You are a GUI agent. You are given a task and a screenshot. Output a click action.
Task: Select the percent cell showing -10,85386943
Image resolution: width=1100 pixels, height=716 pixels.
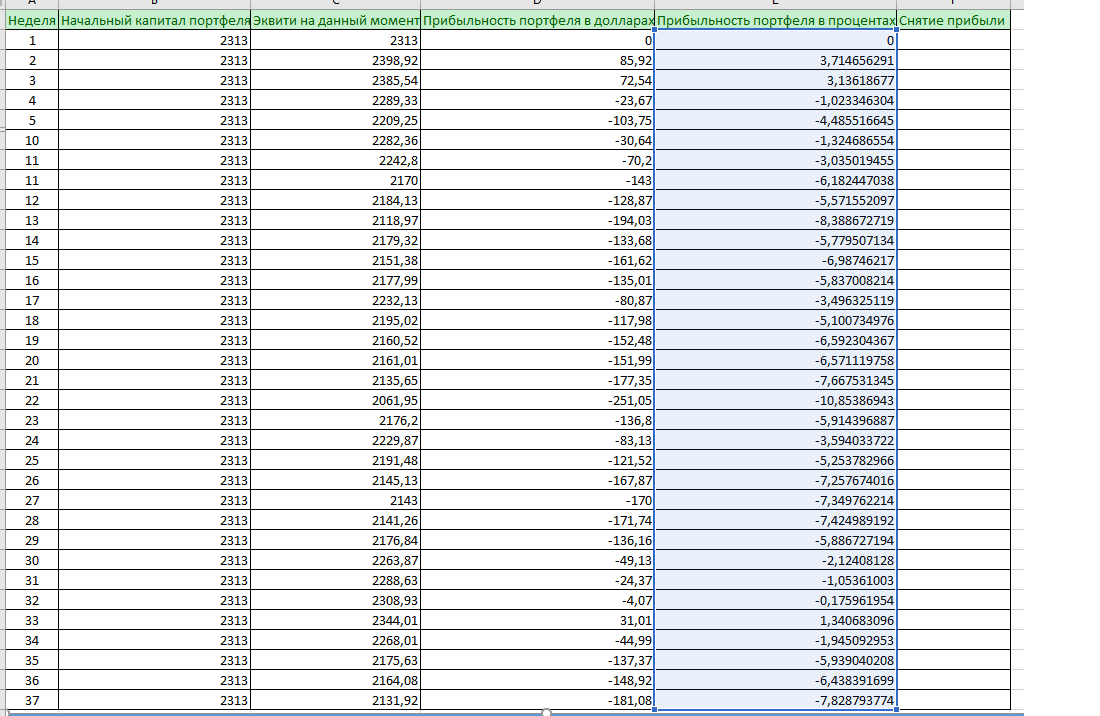(x=776, y=400)
